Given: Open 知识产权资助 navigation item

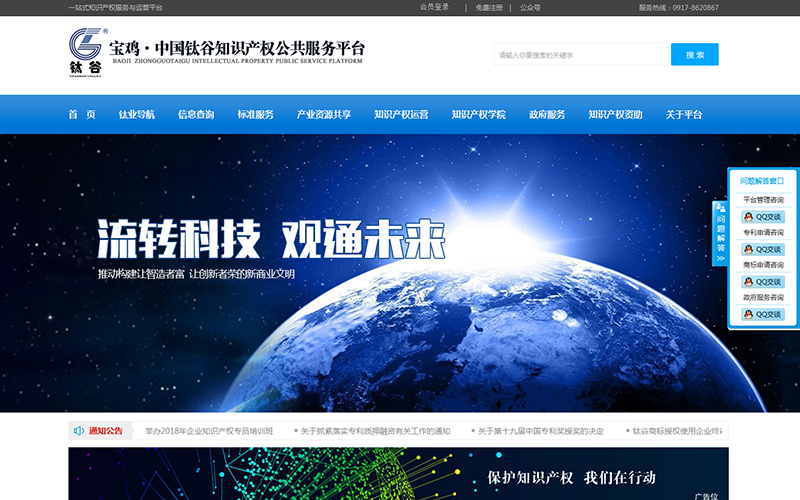Looking at the screenshot, I should point(615,115).
